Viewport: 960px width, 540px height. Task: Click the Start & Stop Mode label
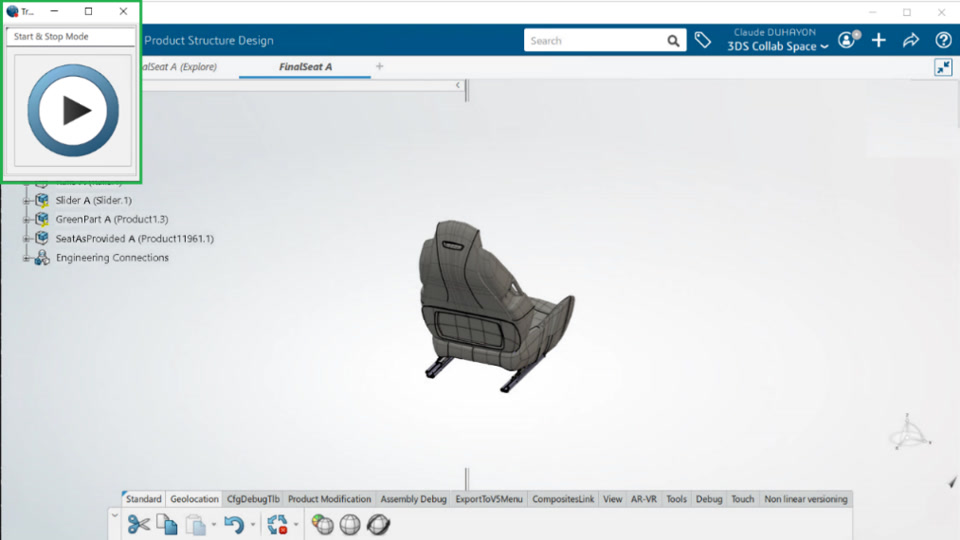(51, 37)
